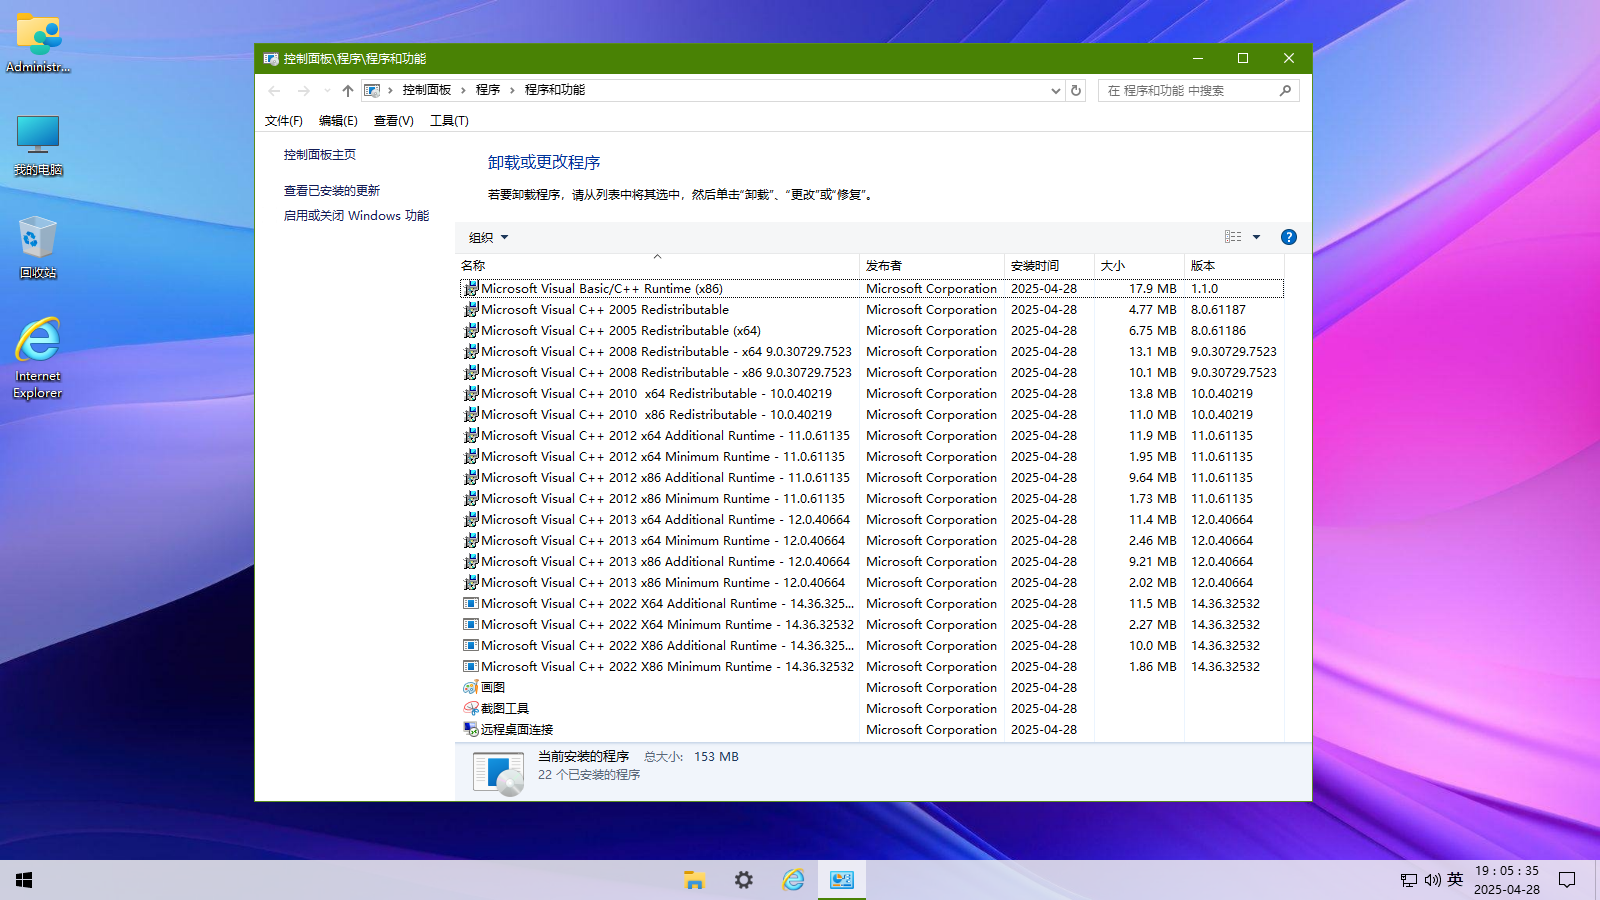The width and height of the screenshot is (1600, 900).
Task: Select Visual C++ 2022 X64 Additional Runtime icon
Action: click(471, 603)
